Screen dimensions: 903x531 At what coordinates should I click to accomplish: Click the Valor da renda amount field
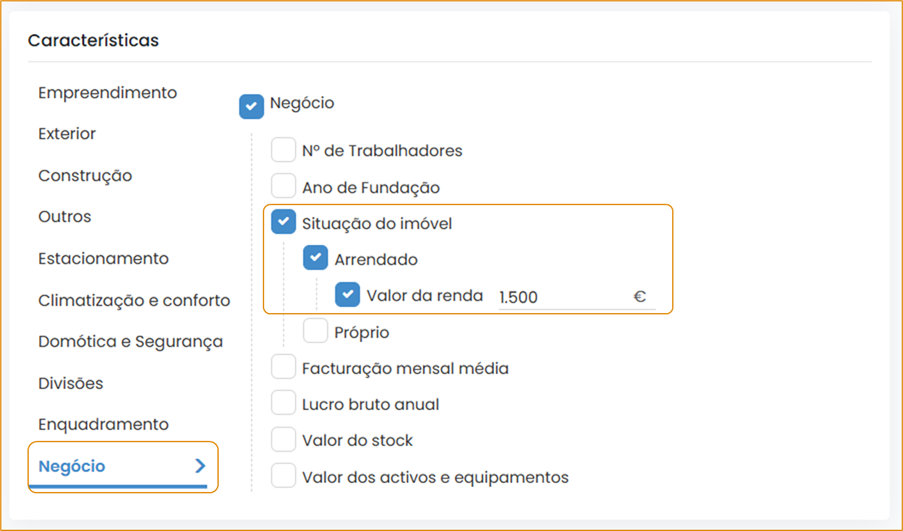pos(560,297)
